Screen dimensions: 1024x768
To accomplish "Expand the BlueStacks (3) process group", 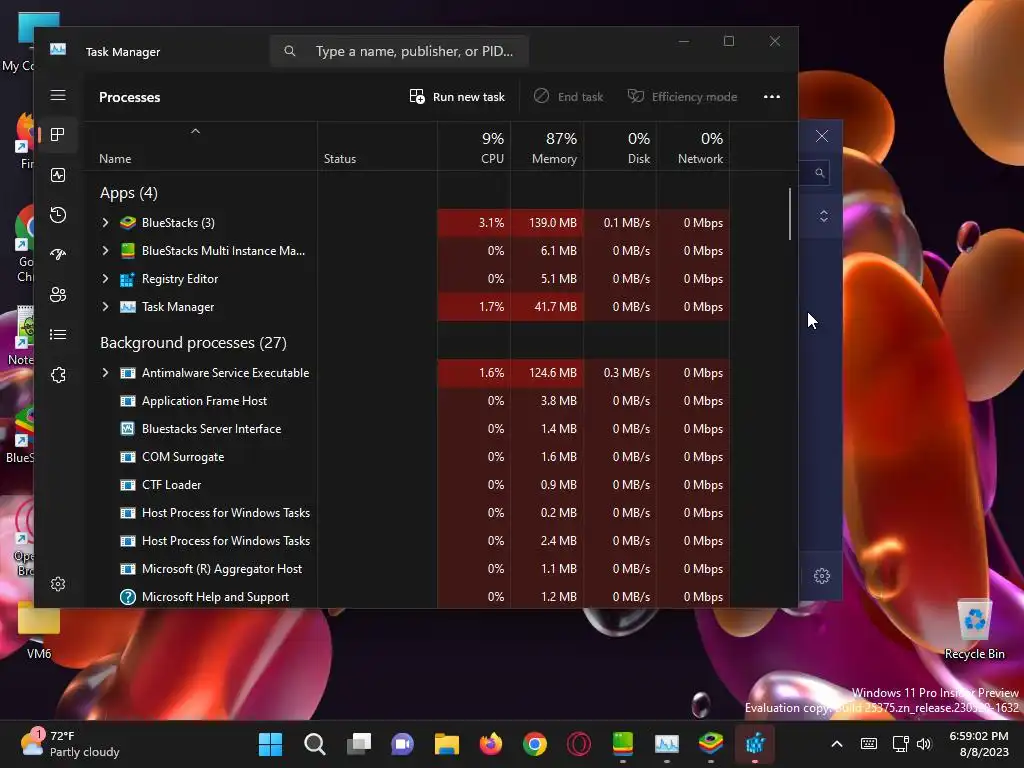I will pos(105,223).
